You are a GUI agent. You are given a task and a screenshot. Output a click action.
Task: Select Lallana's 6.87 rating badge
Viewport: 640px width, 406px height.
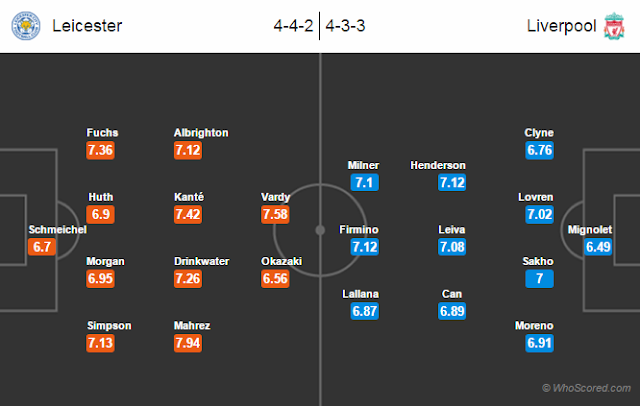[x=364, y=311]
